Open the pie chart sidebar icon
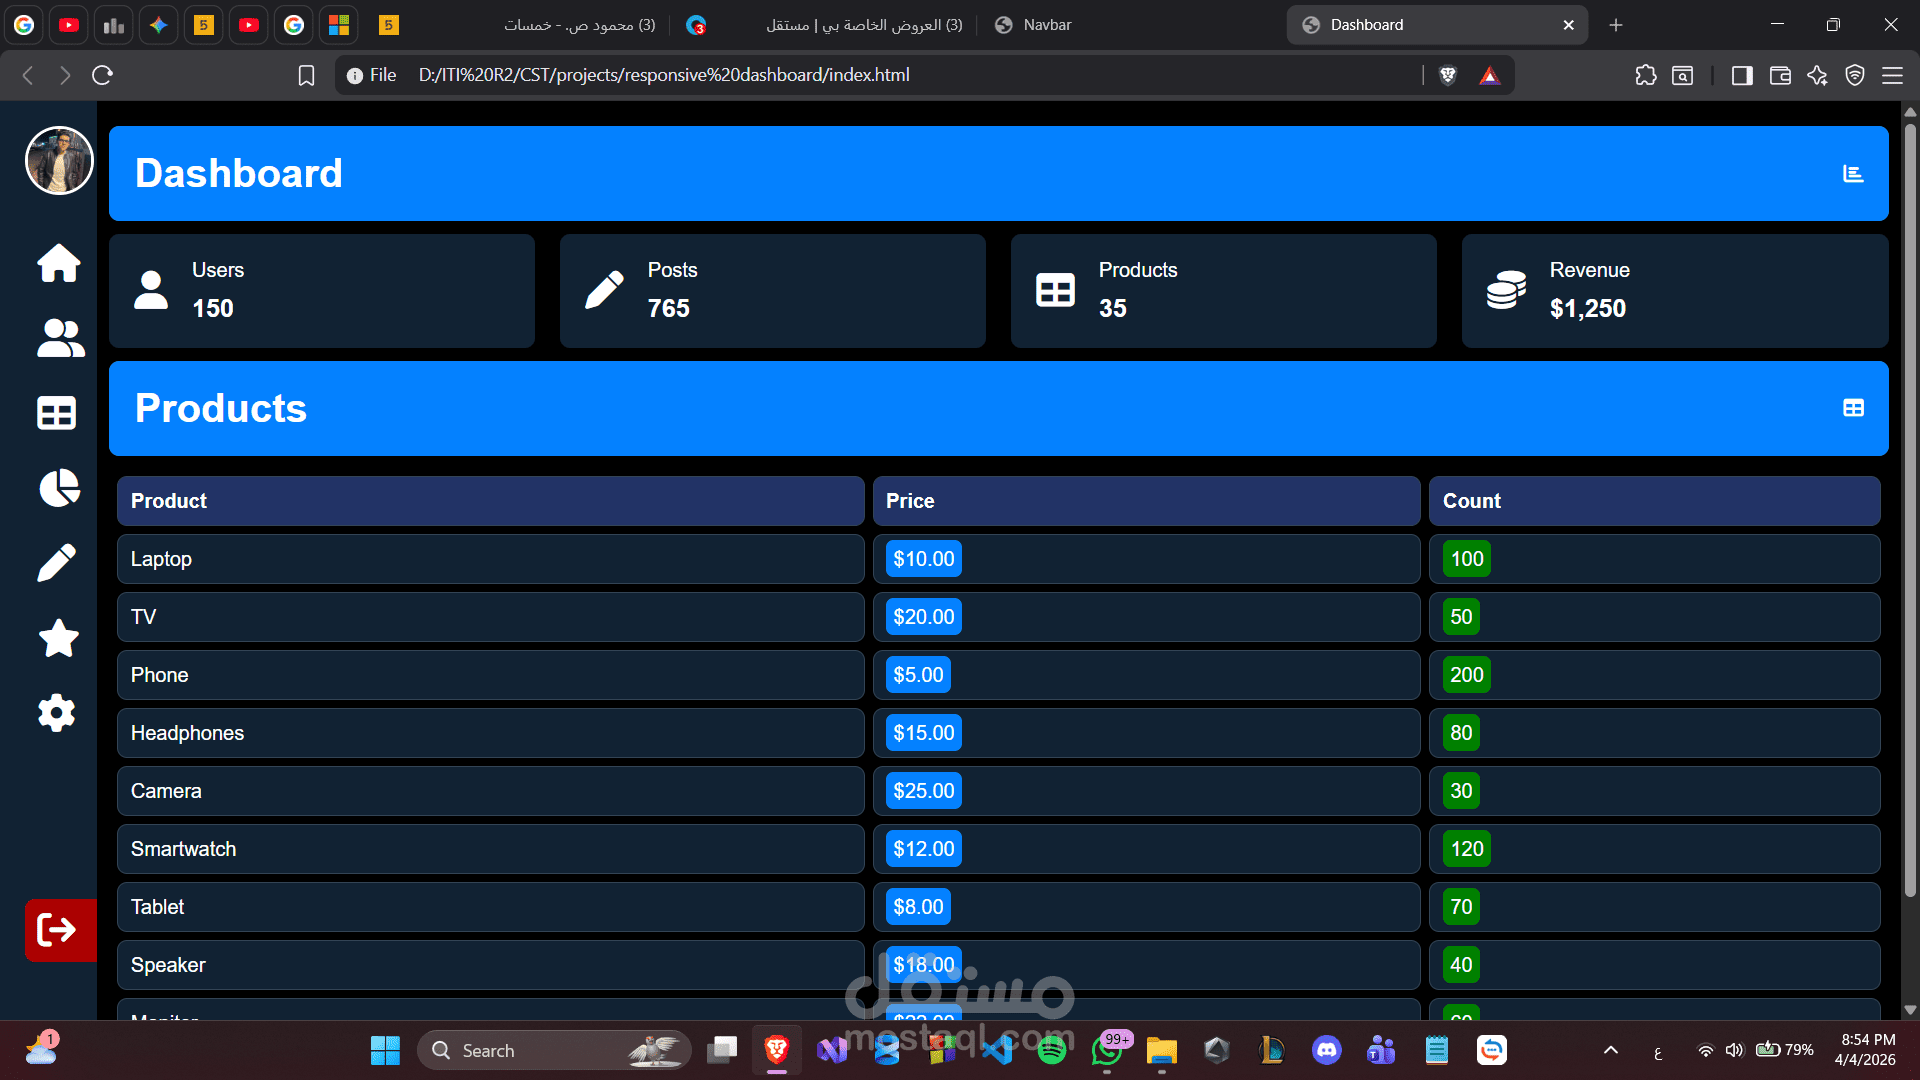Image resolution: width=1920 pixels, height=1080 pixels. pos(59,488)
